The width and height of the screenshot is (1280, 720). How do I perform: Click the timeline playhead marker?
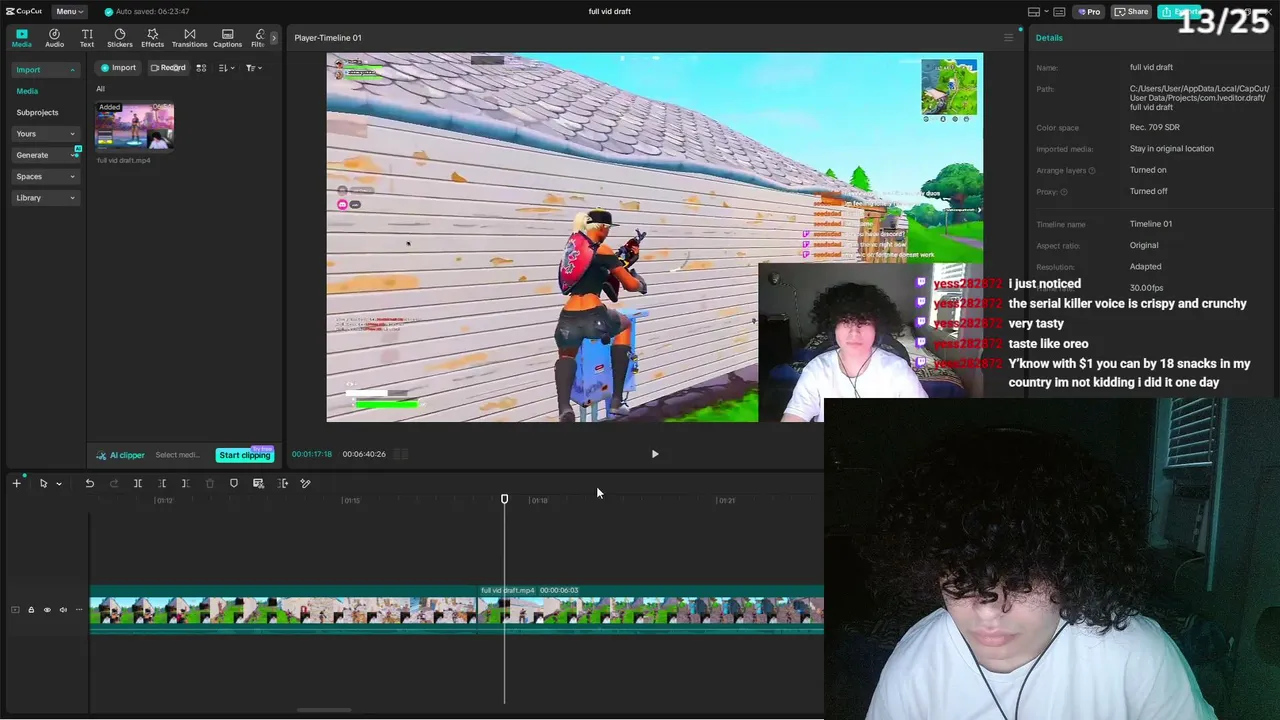point(504,499)
